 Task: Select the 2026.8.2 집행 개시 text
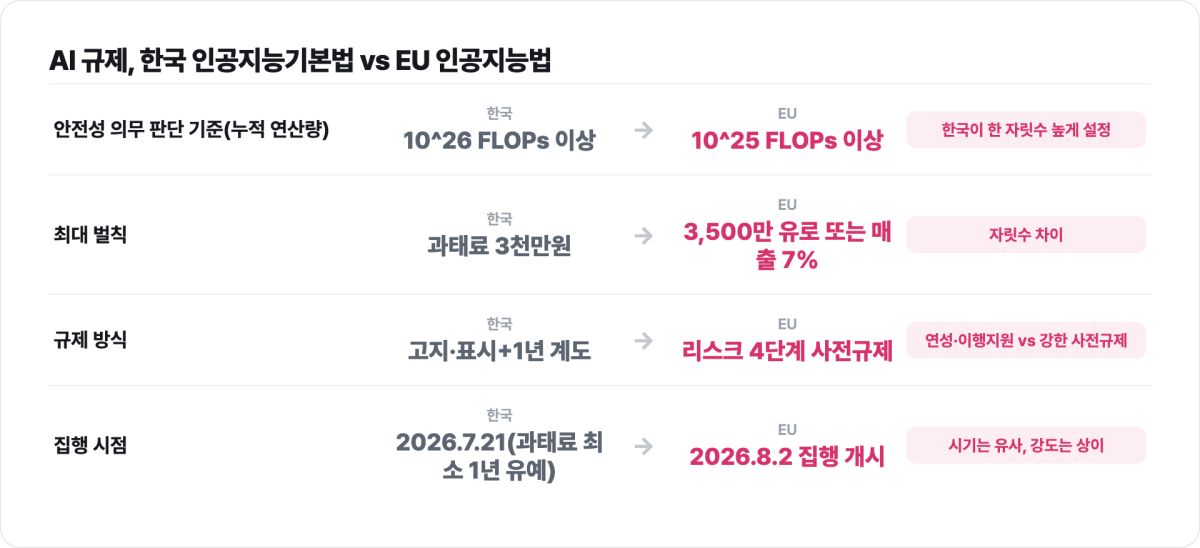click(787, 456)
